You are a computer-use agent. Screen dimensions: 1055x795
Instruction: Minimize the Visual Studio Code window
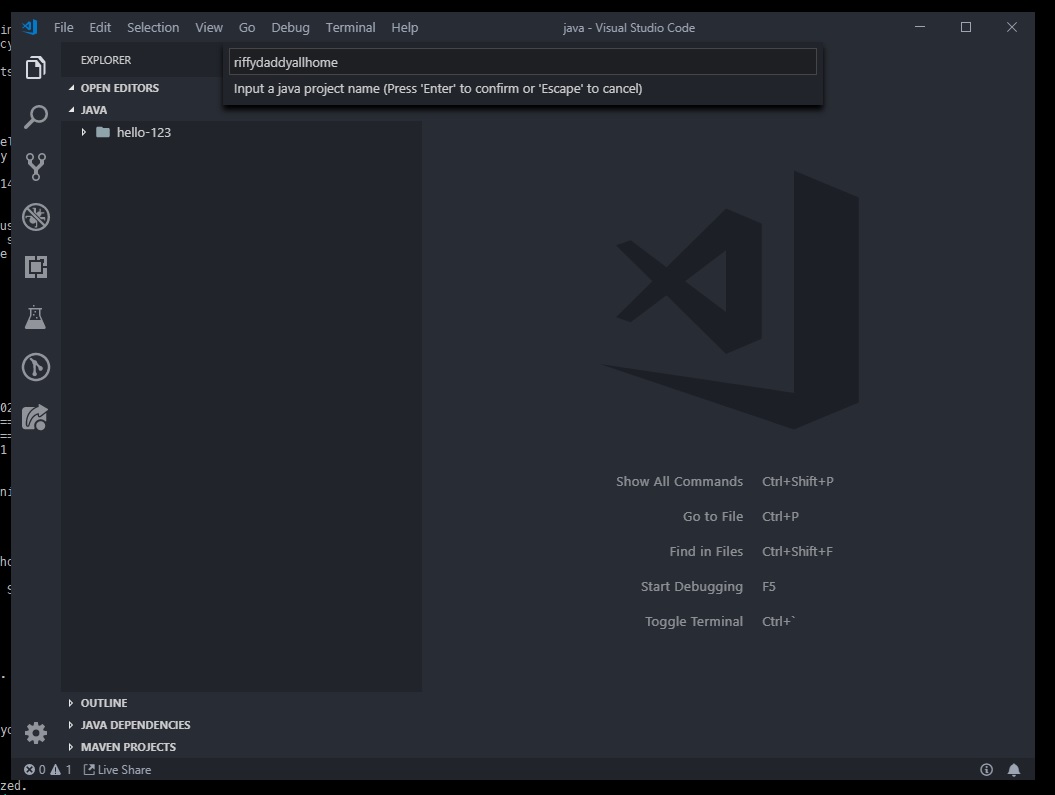[920, 27]
